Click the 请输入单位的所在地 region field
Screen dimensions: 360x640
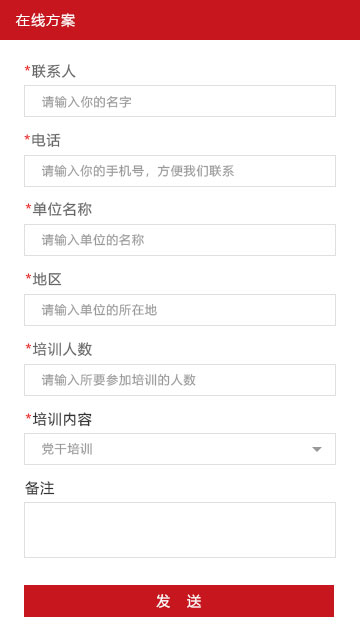pos(180,310)
